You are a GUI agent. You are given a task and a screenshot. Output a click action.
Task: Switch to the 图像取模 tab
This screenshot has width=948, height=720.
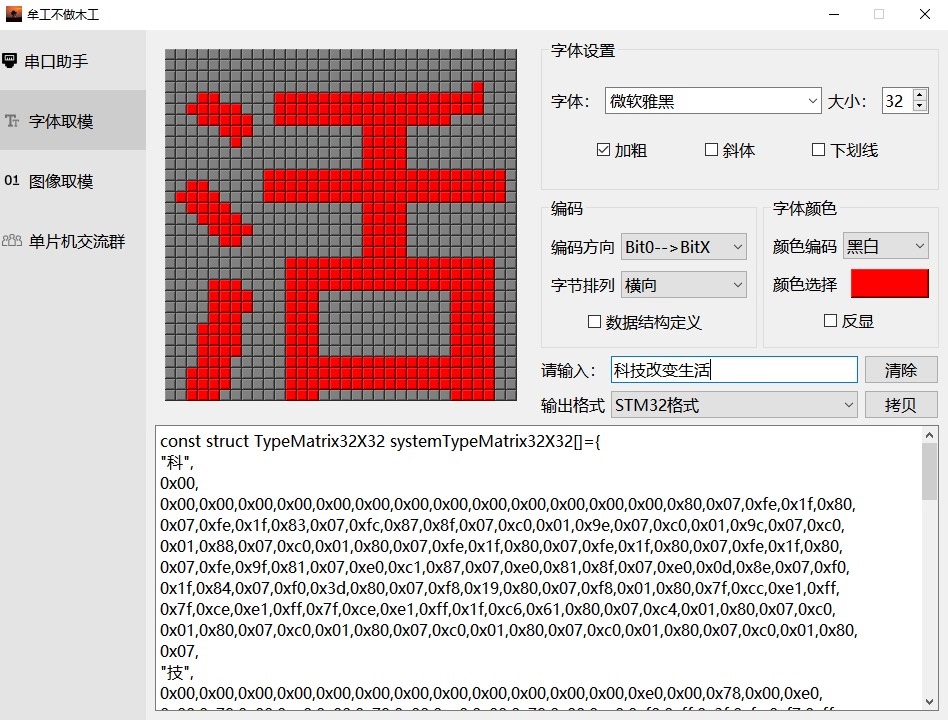coord(73,181)
